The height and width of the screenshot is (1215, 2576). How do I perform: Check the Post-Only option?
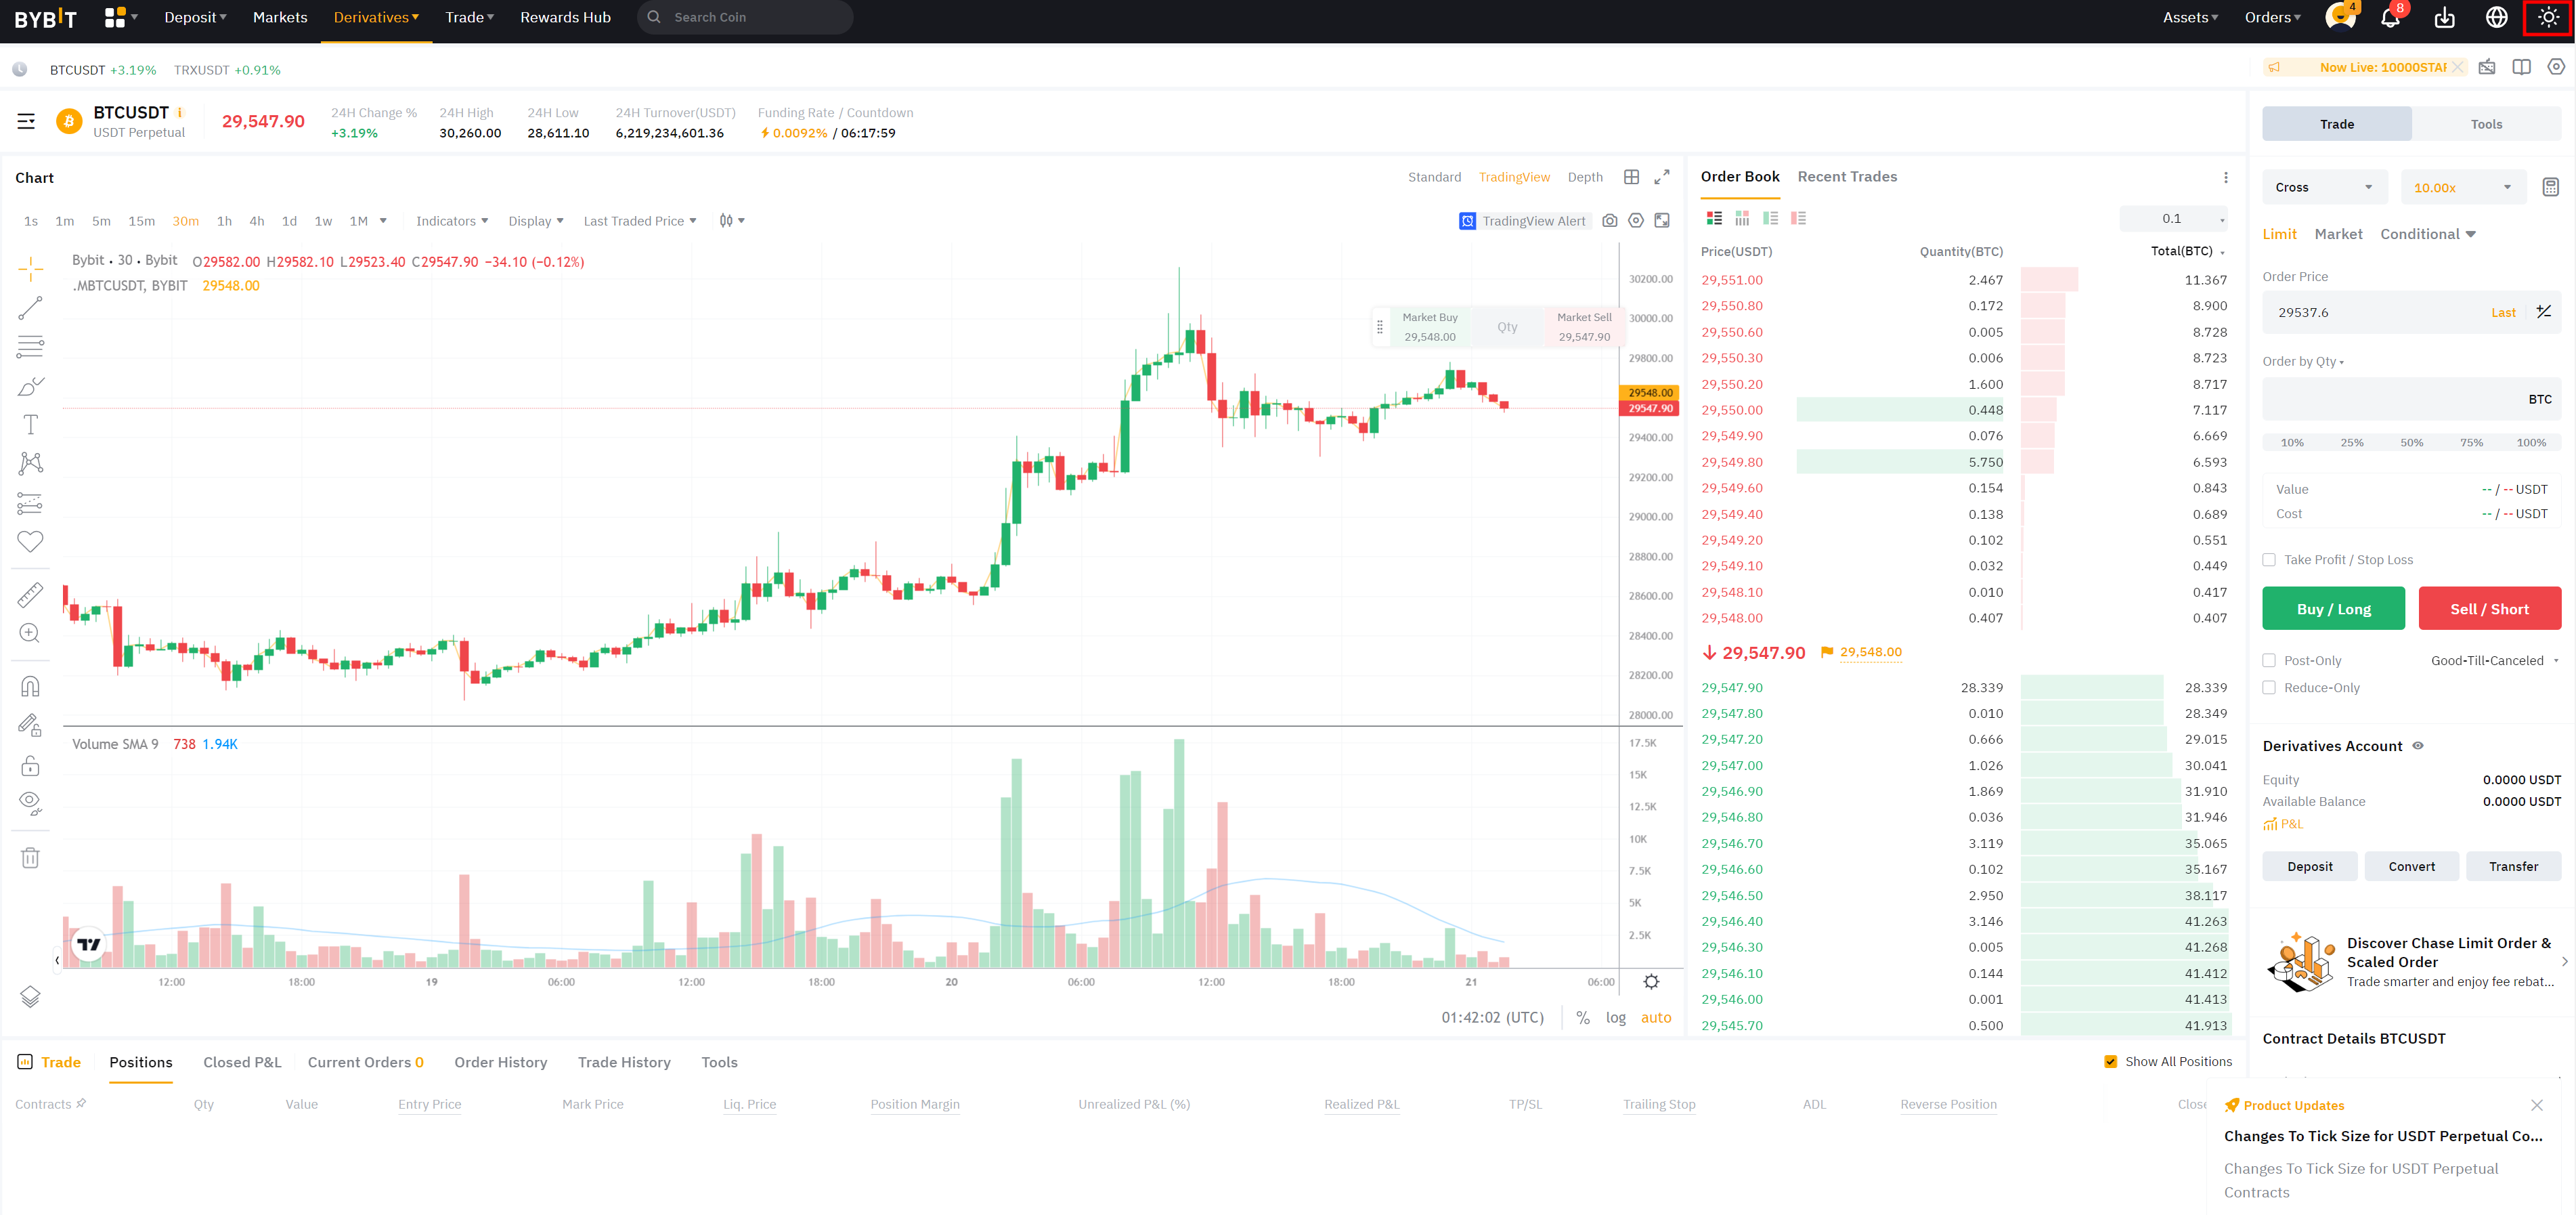2269,661
